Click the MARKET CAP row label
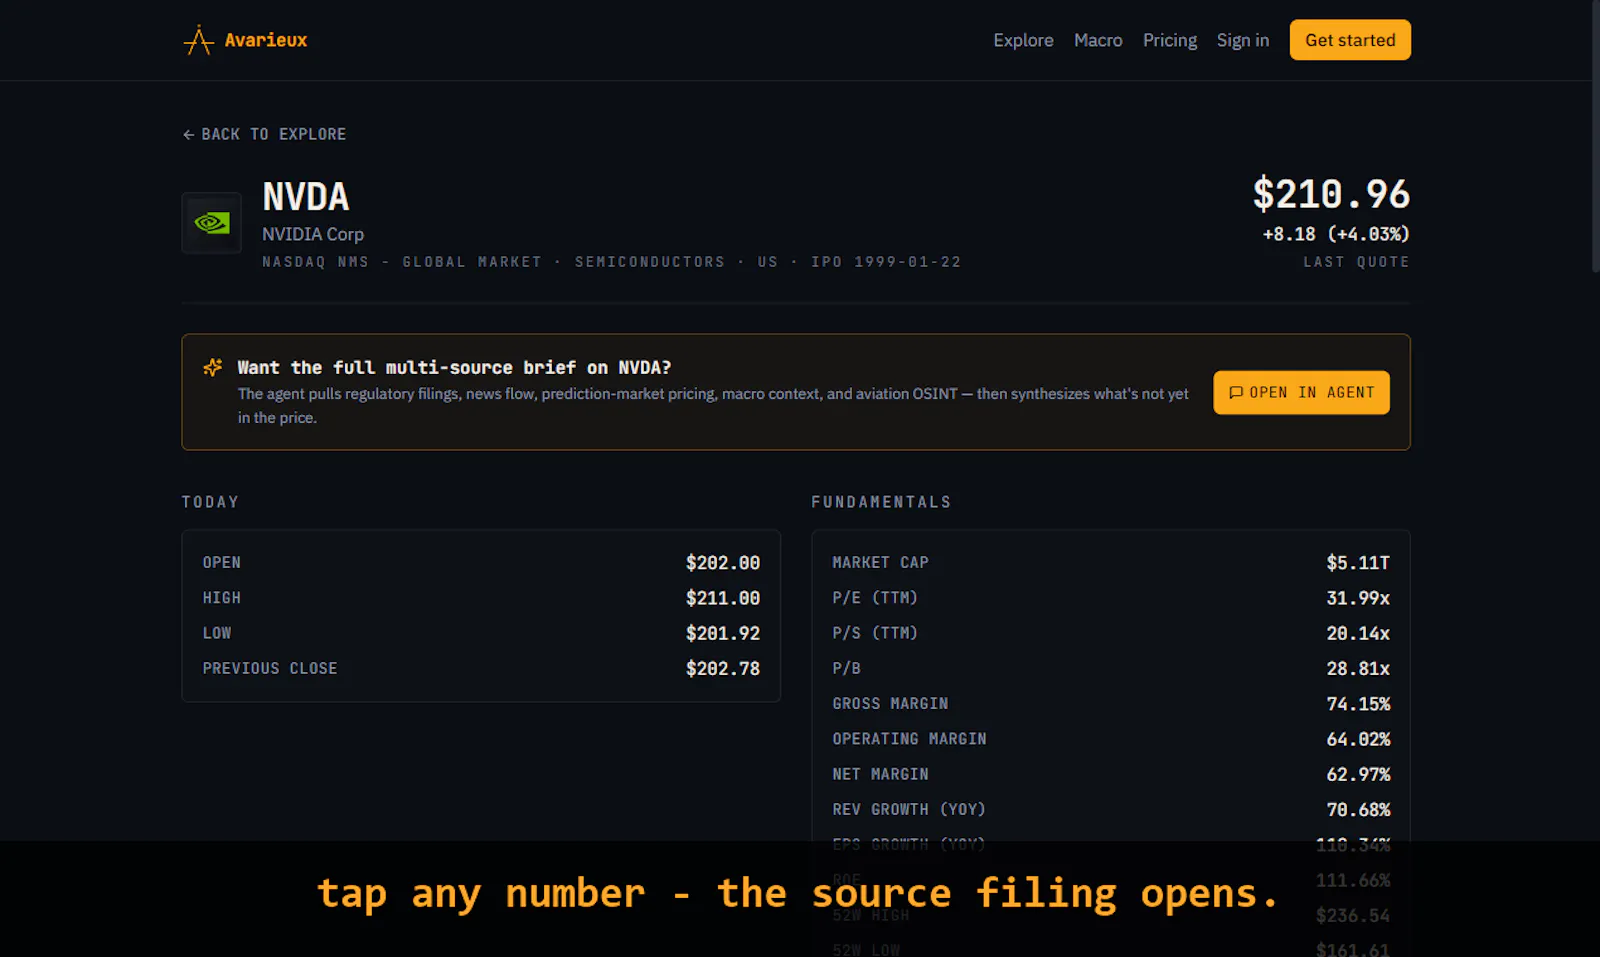1600x957 pixels. point(880,563)
